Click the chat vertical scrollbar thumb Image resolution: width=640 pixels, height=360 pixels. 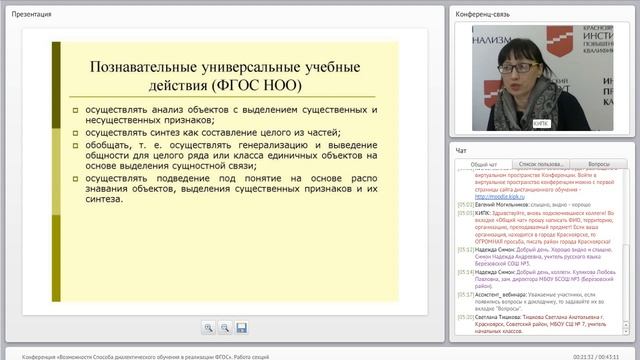tap(626, 282)
